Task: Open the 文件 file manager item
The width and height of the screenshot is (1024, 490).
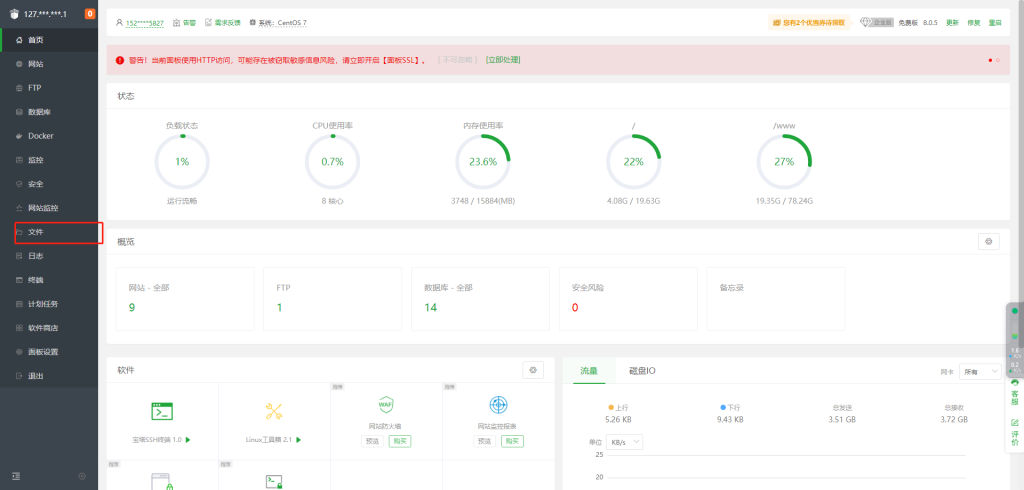Action: 49,232
